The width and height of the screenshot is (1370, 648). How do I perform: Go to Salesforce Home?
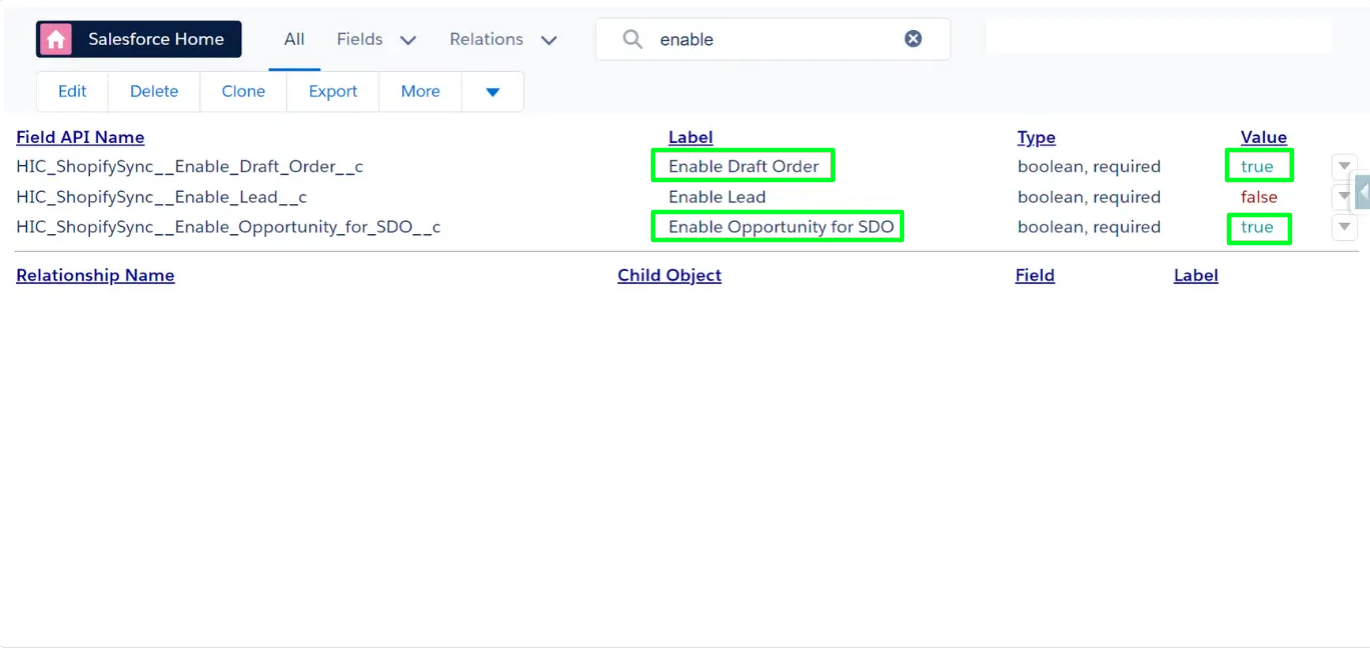pos(139,39)
